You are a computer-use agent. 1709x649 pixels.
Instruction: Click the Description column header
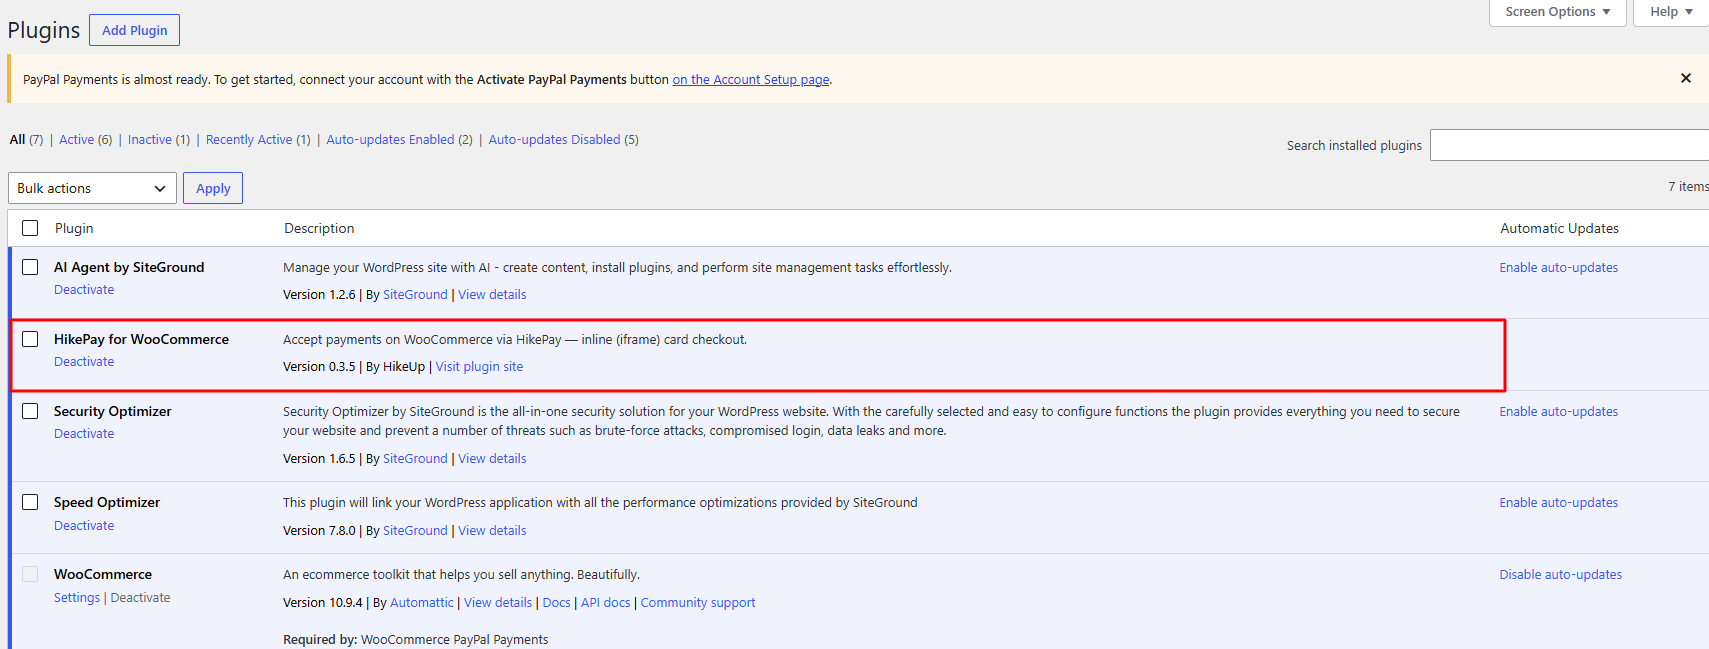coord(319,229)
